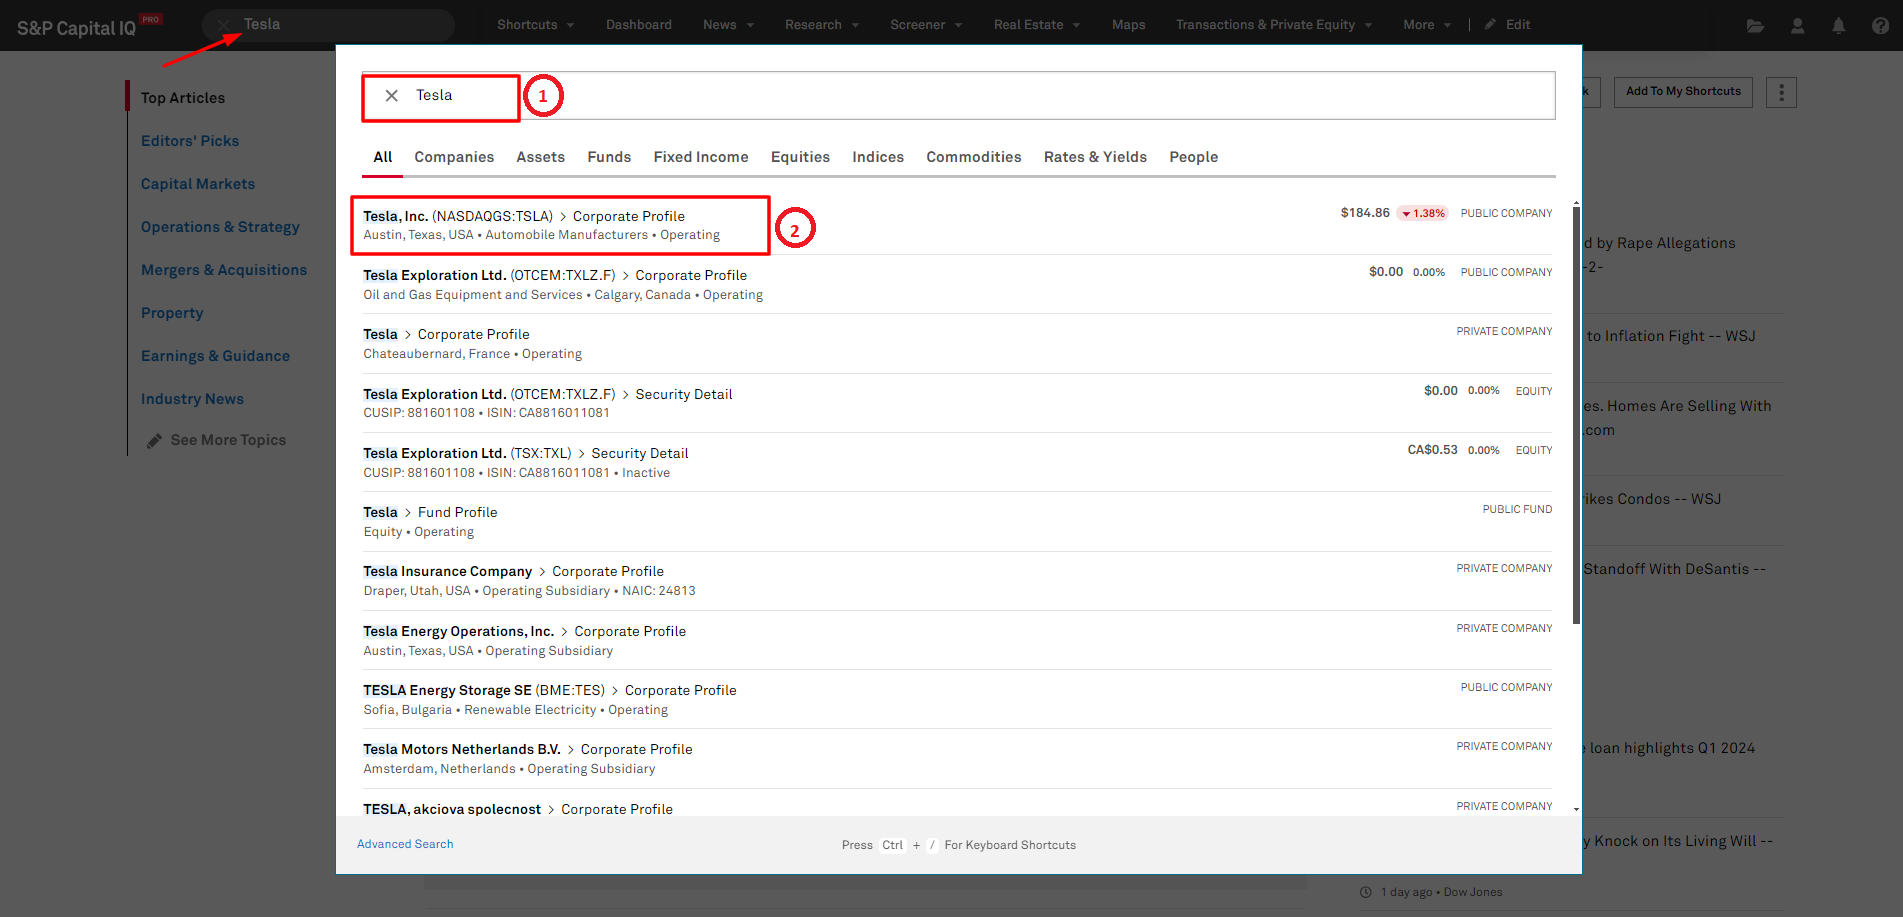Click the pencil Edit icon in the top bar
Viewport: 1903px width, 917px height.
click(1490, 24)
